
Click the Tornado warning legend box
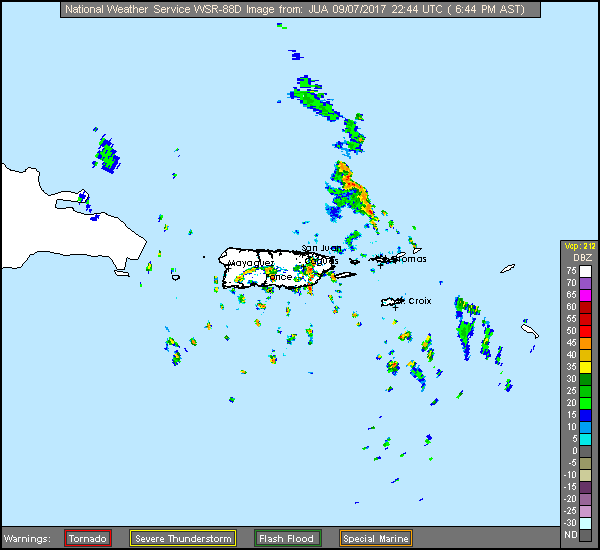click(88, 538)
